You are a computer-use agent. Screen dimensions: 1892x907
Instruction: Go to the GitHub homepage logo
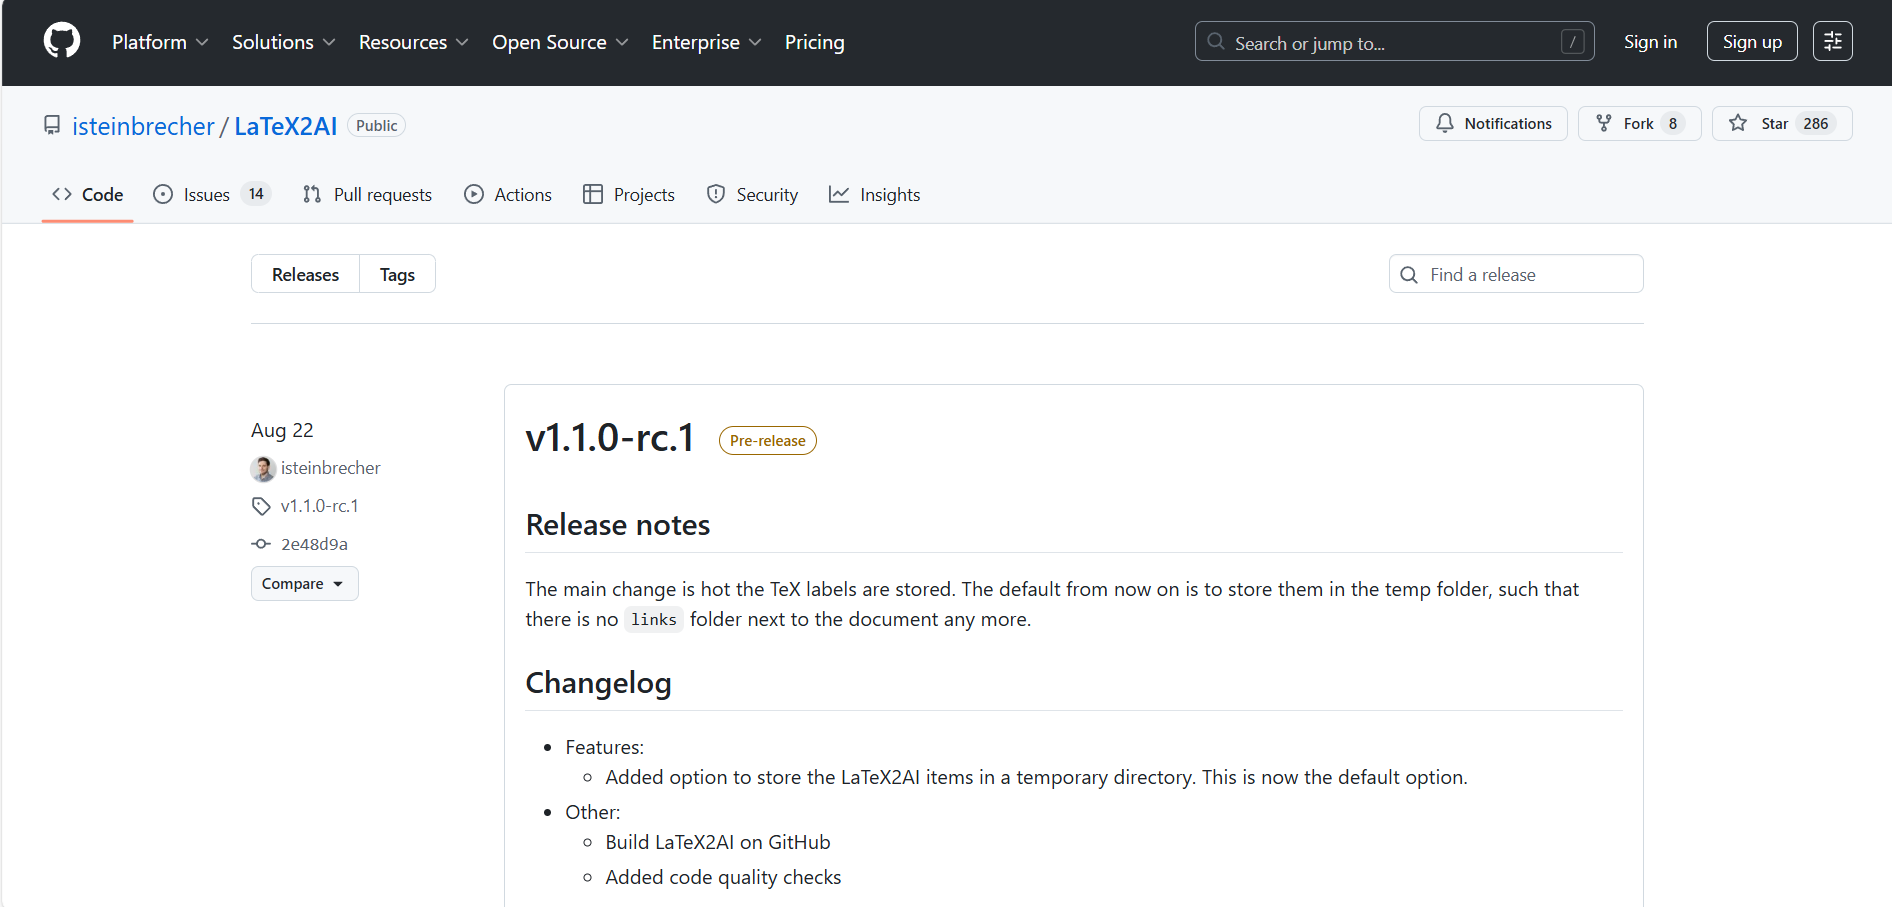62,41
